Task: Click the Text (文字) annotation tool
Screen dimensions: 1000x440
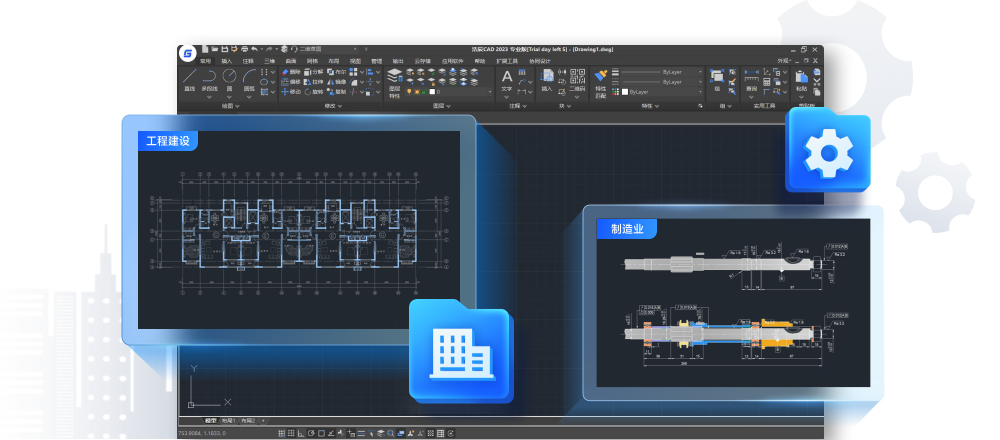Action: [x=507, y=81]
